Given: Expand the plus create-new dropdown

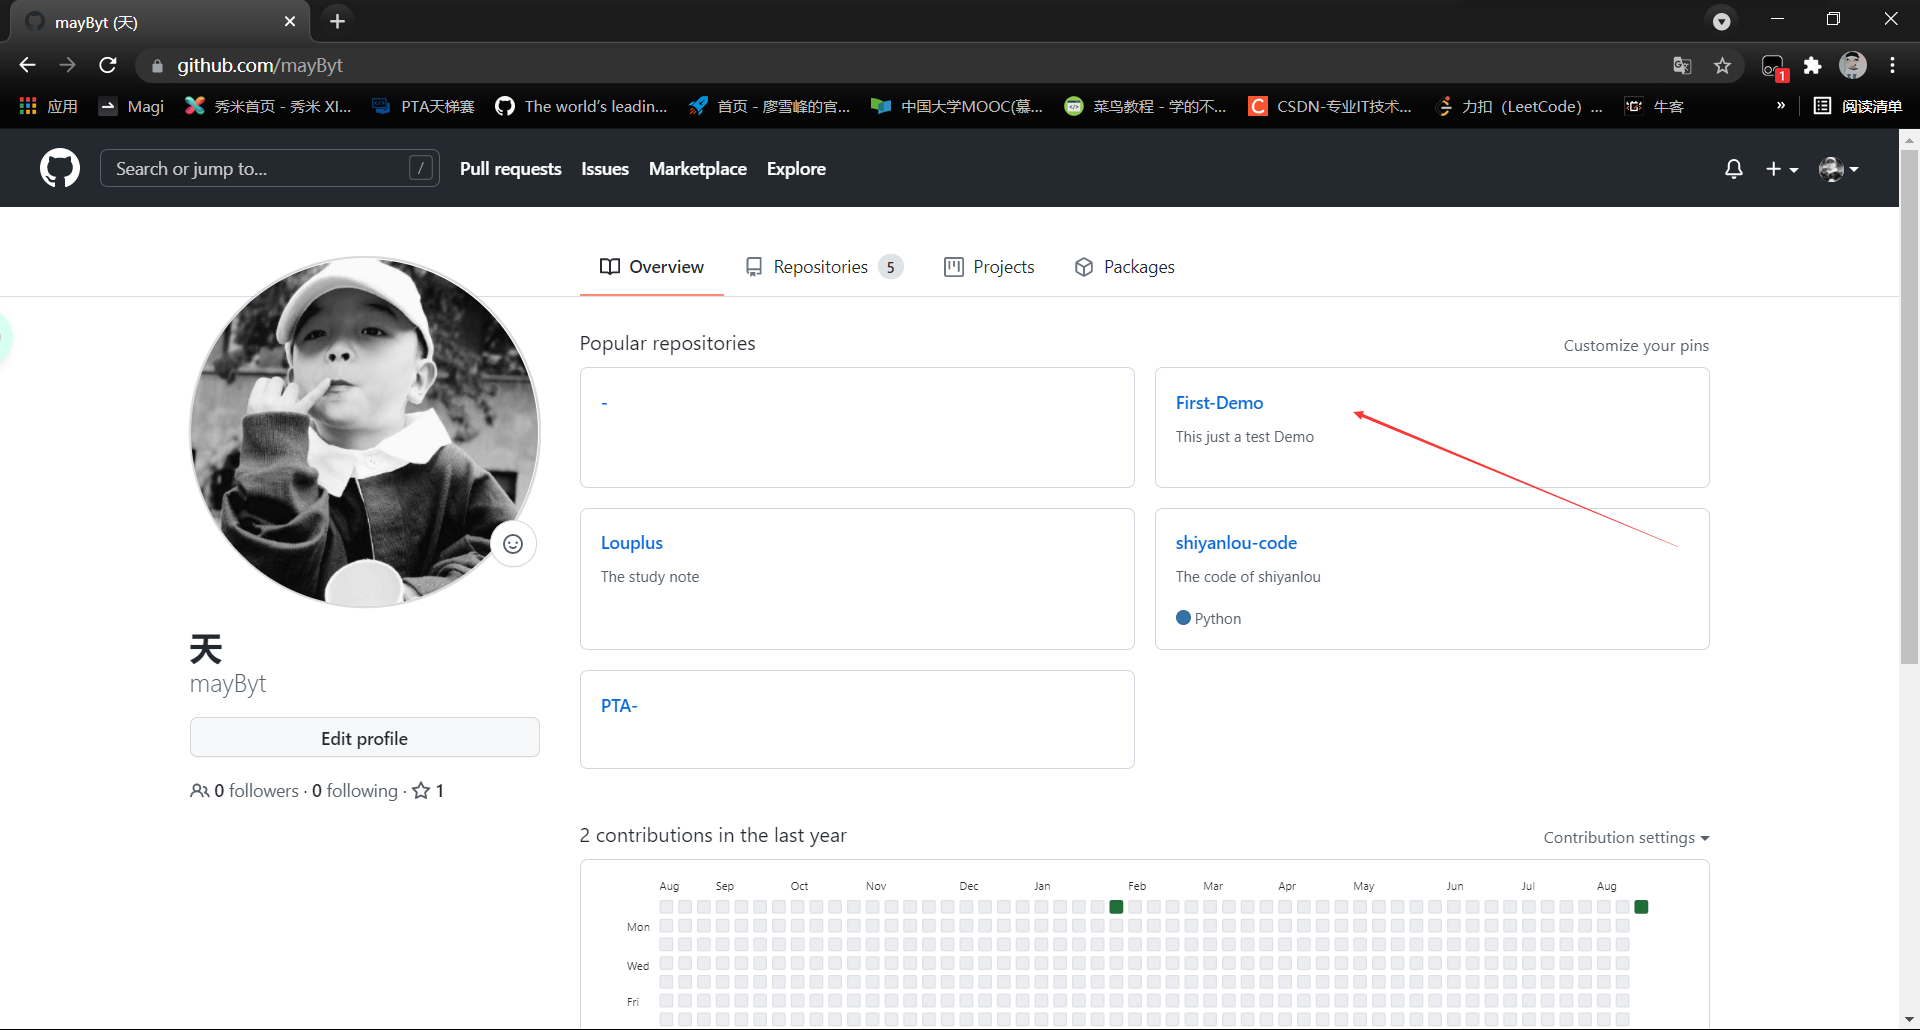Looking at the screenshot, I should (1781, 169).
